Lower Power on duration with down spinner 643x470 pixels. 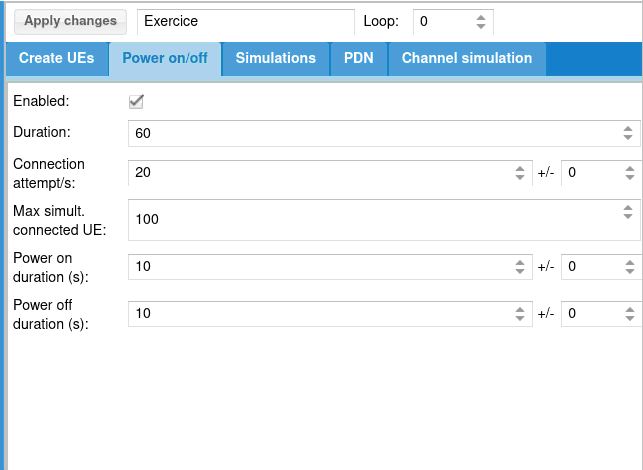[x=520, y=271]
